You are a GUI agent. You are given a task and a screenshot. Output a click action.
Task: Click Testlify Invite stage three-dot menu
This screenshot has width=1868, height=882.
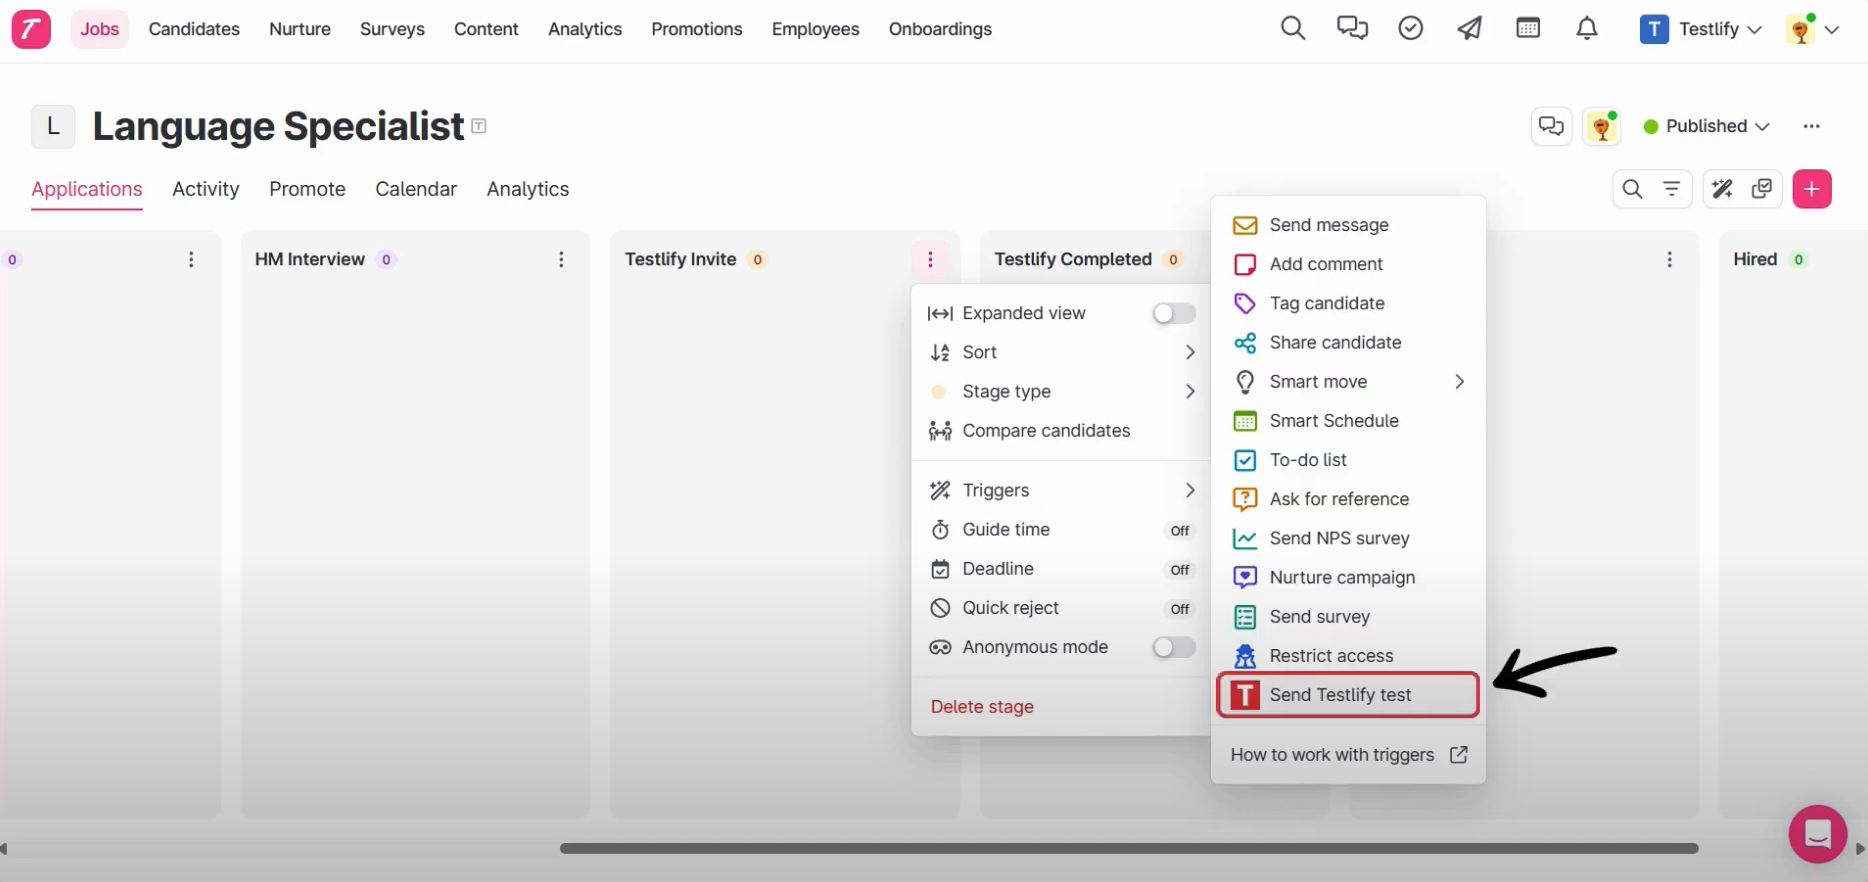(x=930, y=260)
